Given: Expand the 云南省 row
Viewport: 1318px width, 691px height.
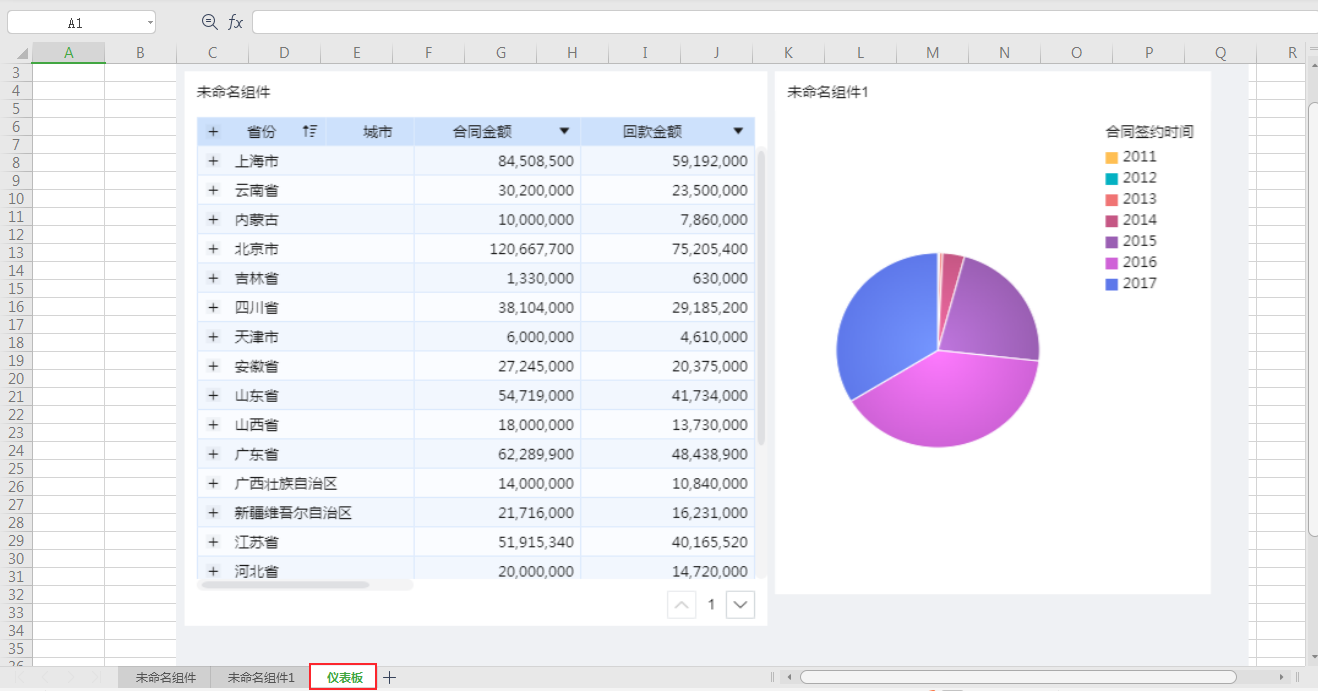Looking at the screenshot, I should point(213,190).
